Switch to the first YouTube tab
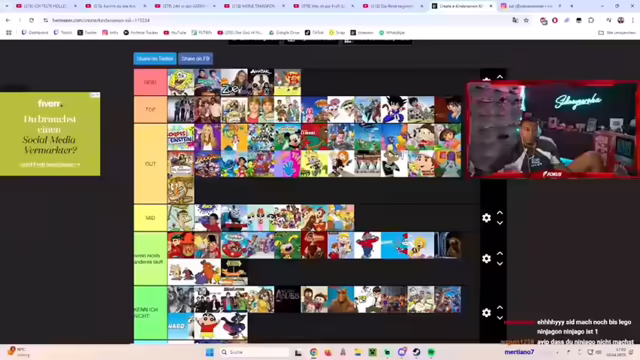This screenshot has width=640, height=360. pos(47,6)
